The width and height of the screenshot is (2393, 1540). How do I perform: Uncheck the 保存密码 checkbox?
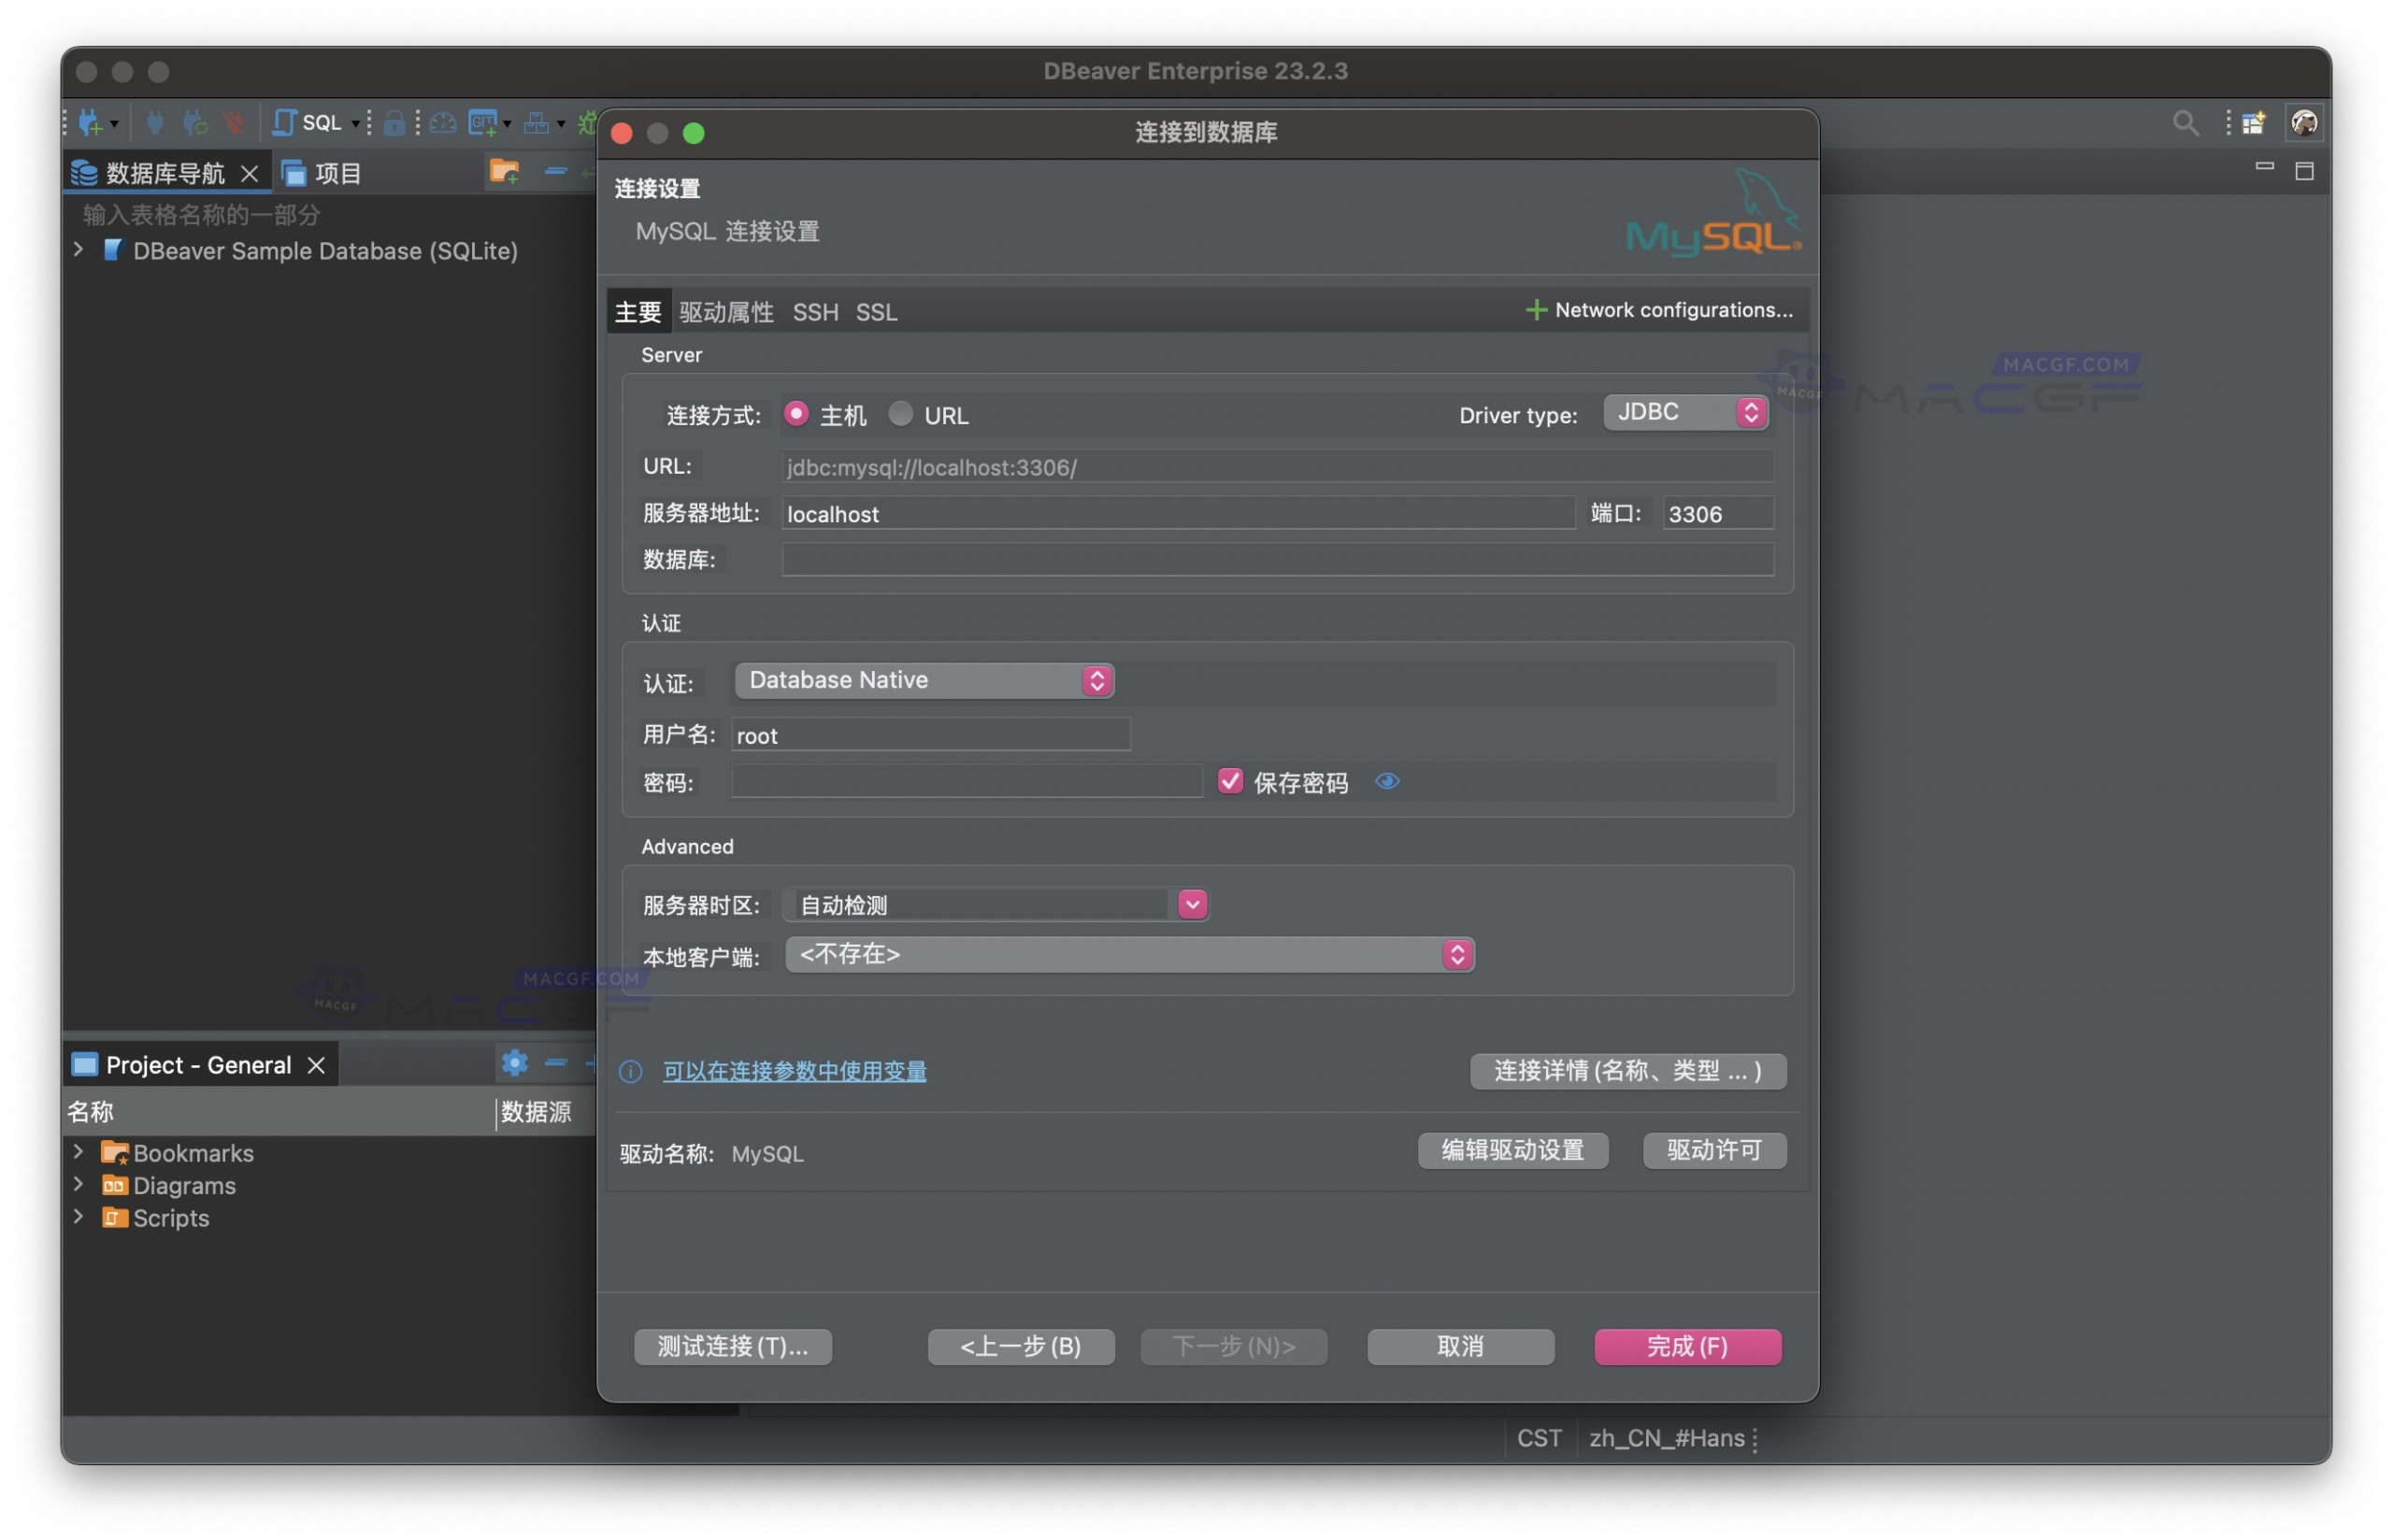[1230, 781]
